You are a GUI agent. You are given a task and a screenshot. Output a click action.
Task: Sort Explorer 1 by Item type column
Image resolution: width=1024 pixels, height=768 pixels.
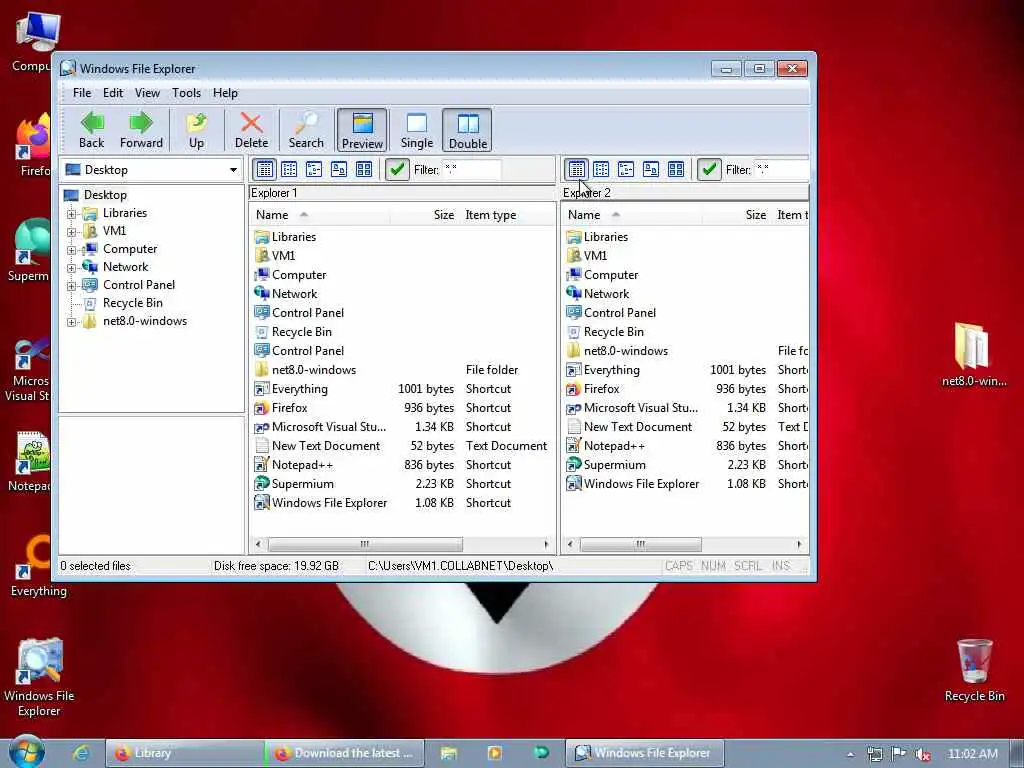(x=506, y=215)
